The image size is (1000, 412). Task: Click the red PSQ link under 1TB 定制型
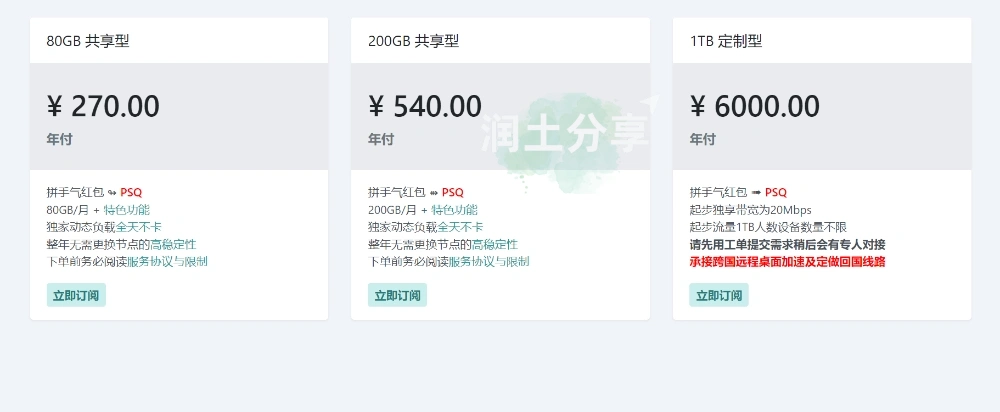776,192
